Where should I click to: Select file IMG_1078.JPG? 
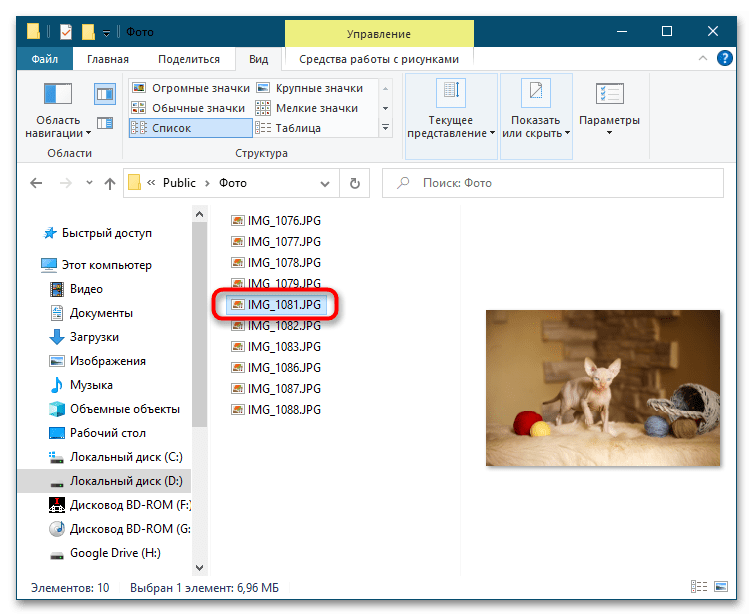click(x=276, y=263)
